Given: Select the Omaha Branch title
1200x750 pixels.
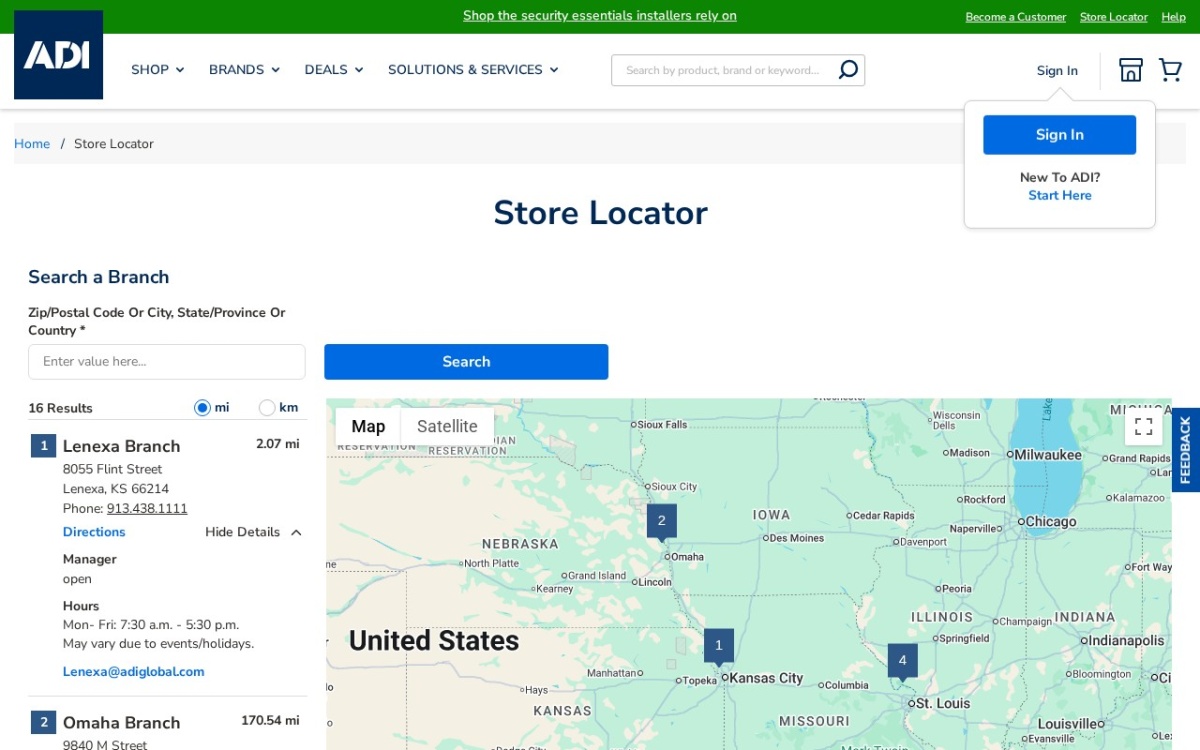Looking at the screenshot, I should tap(122, 723).
